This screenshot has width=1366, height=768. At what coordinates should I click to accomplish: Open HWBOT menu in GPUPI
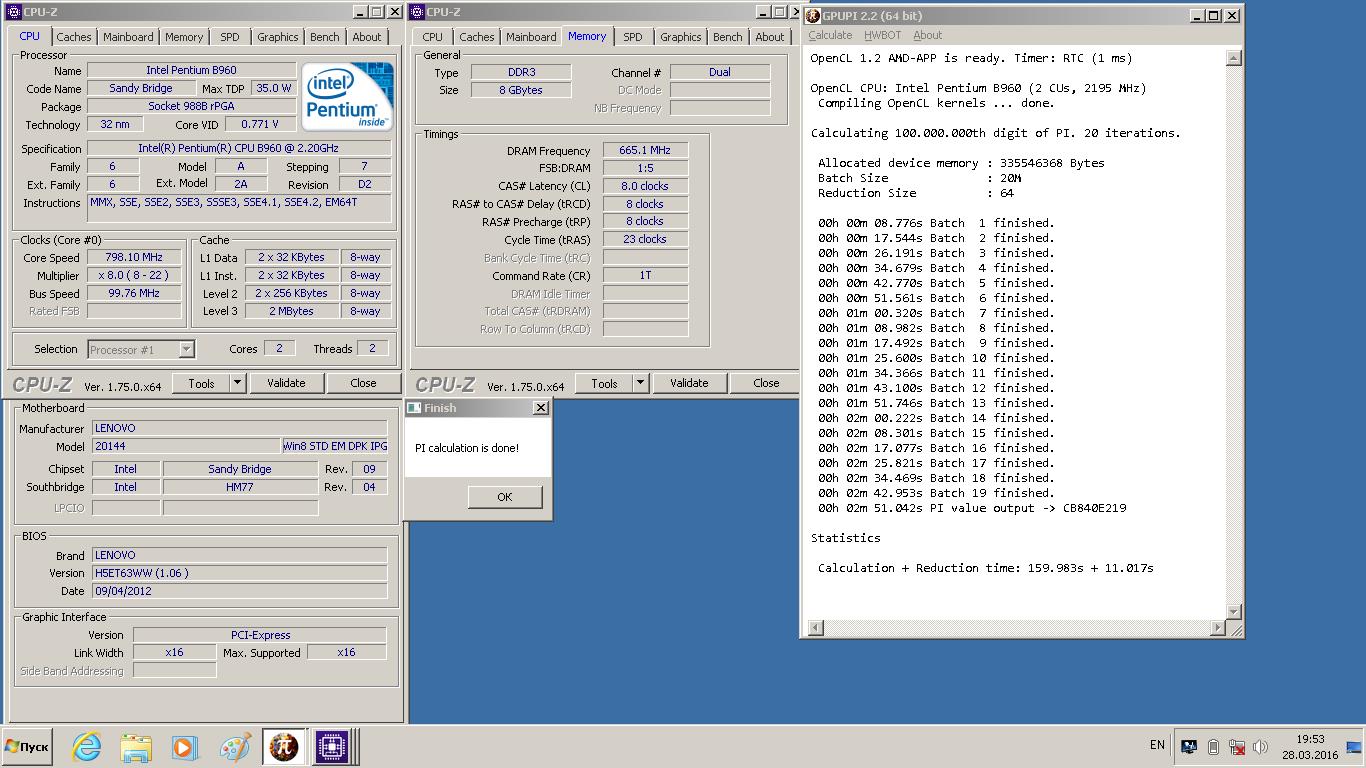(x=883, y=35)
